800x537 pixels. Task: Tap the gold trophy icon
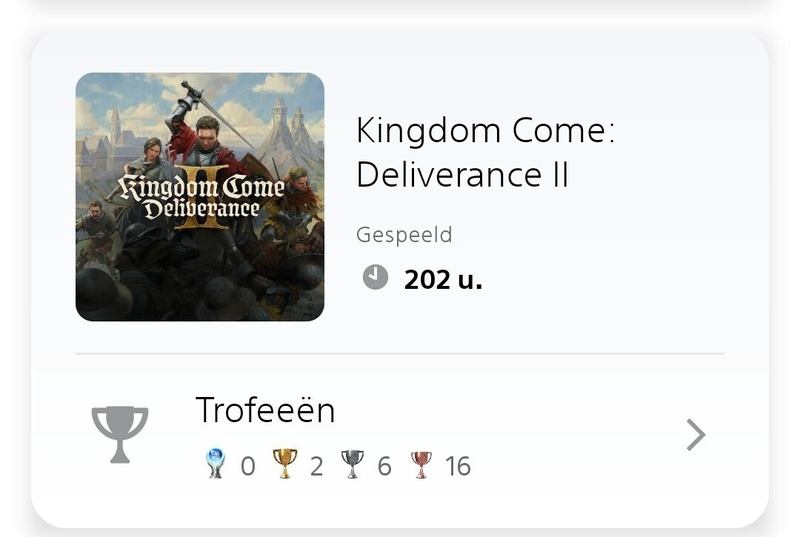pos(285,464)
